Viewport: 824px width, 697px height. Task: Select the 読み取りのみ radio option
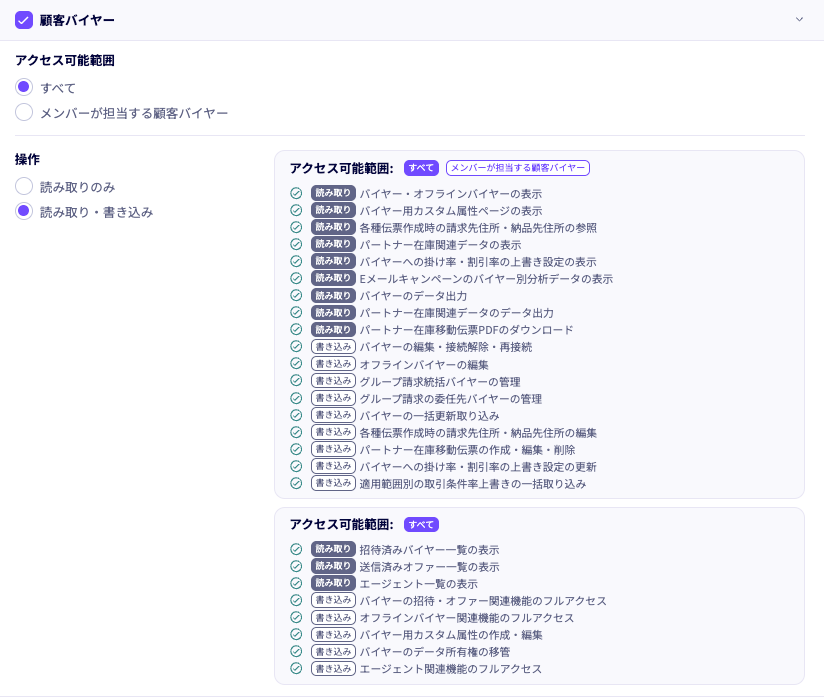point(24,186)
